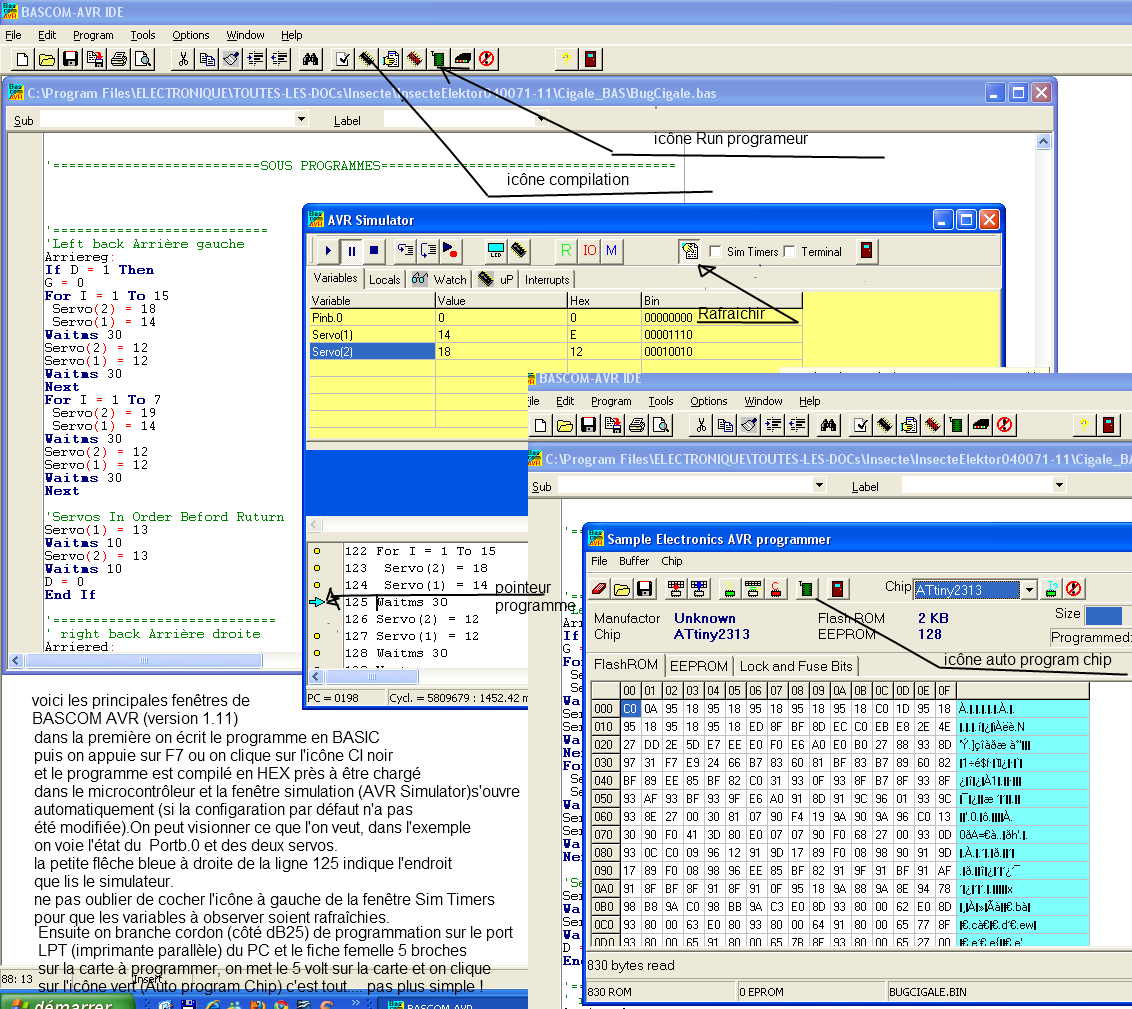The image size is (1132, 1009).
Task: Open the LCD hardware simulation icon
Action: (495, 251)
